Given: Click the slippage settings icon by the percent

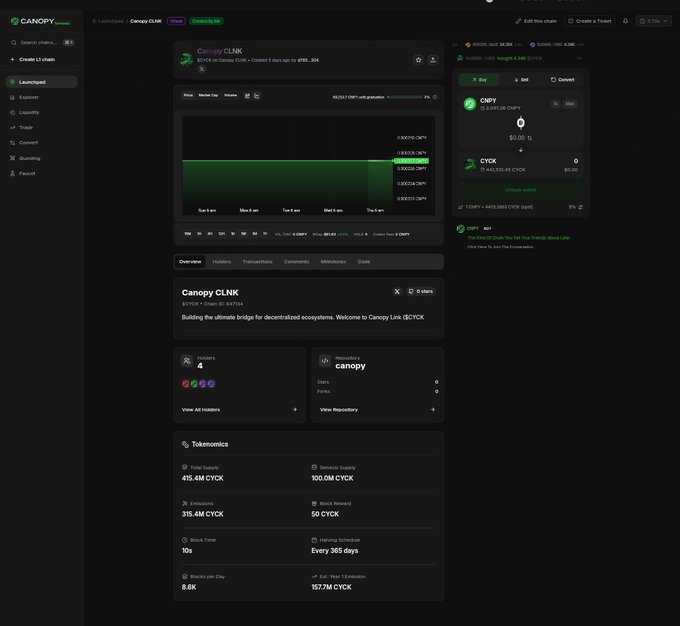Looking at the screenshot, I should coord(581,207).
